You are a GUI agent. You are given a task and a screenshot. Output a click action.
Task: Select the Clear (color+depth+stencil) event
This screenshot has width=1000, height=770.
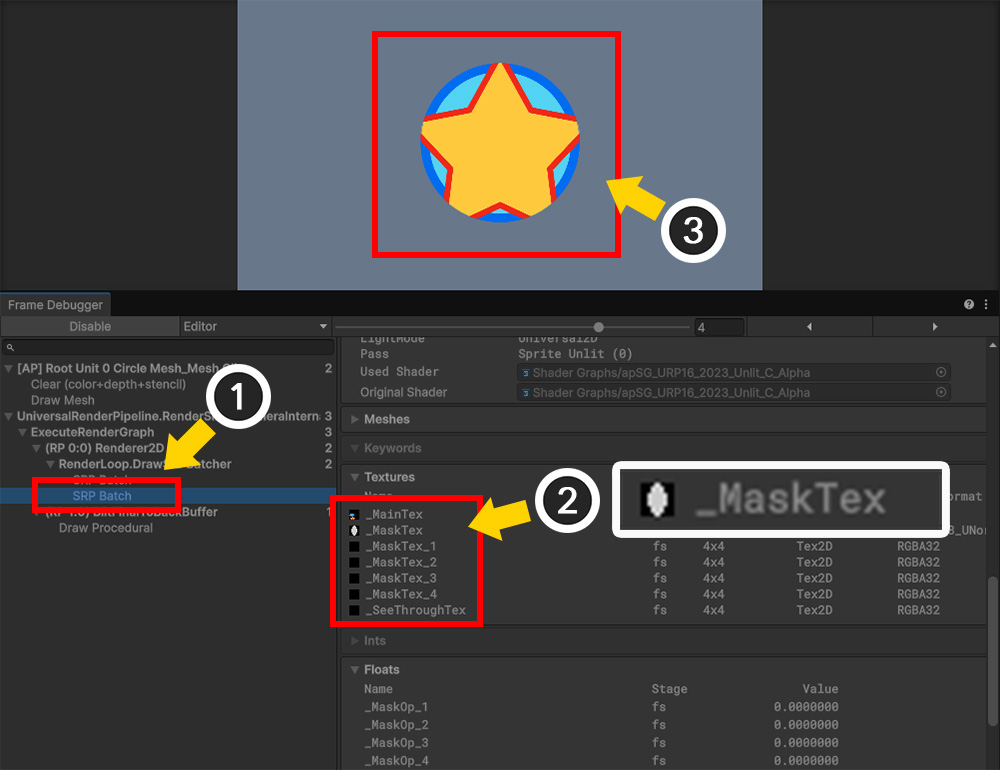(x=108, y=385)
